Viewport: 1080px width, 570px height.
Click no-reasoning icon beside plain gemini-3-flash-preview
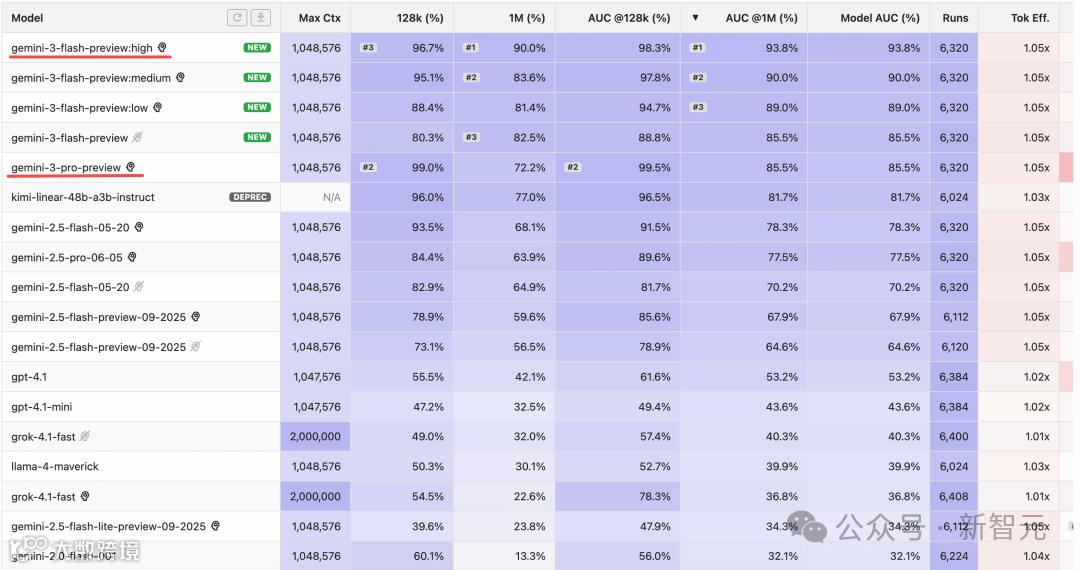pyautogui.click(x=138, y=137)
